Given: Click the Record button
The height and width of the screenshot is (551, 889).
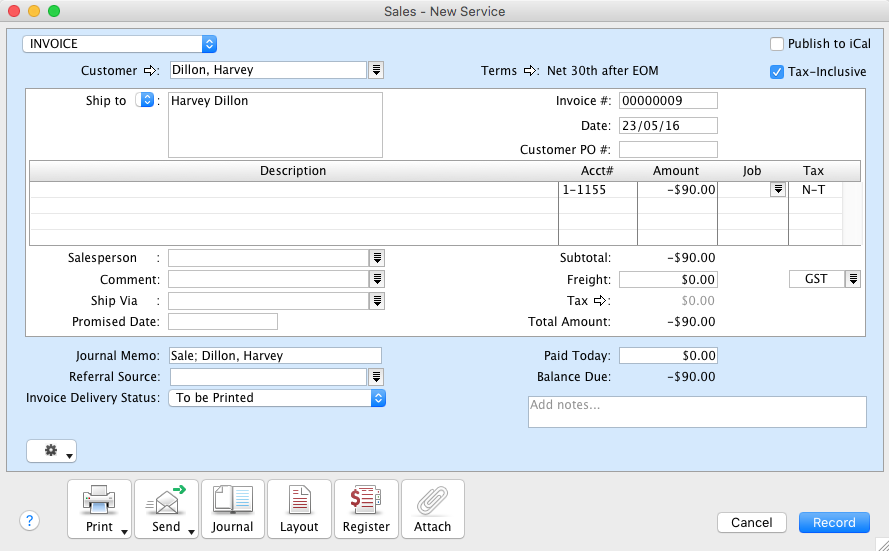Looking at the screenshot, I should (x=834, y=522).
